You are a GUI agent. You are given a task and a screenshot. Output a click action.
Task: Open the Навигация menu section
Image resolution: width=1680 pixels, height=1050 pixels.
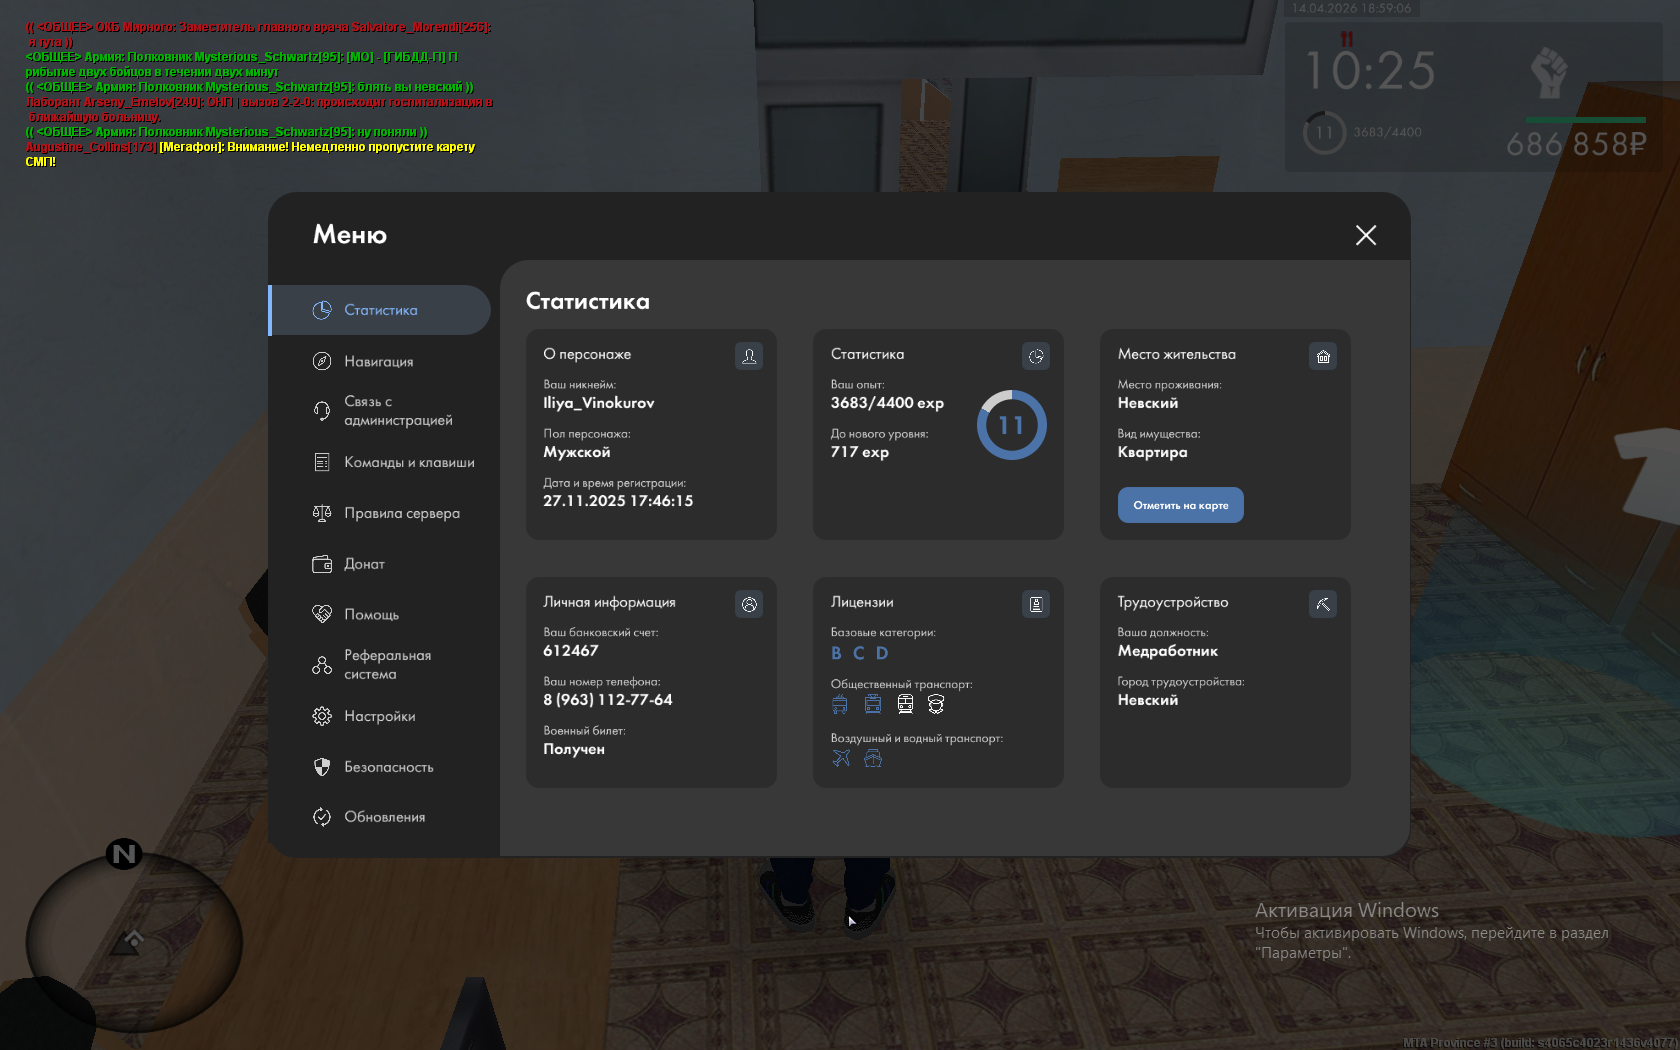(378, 361)
